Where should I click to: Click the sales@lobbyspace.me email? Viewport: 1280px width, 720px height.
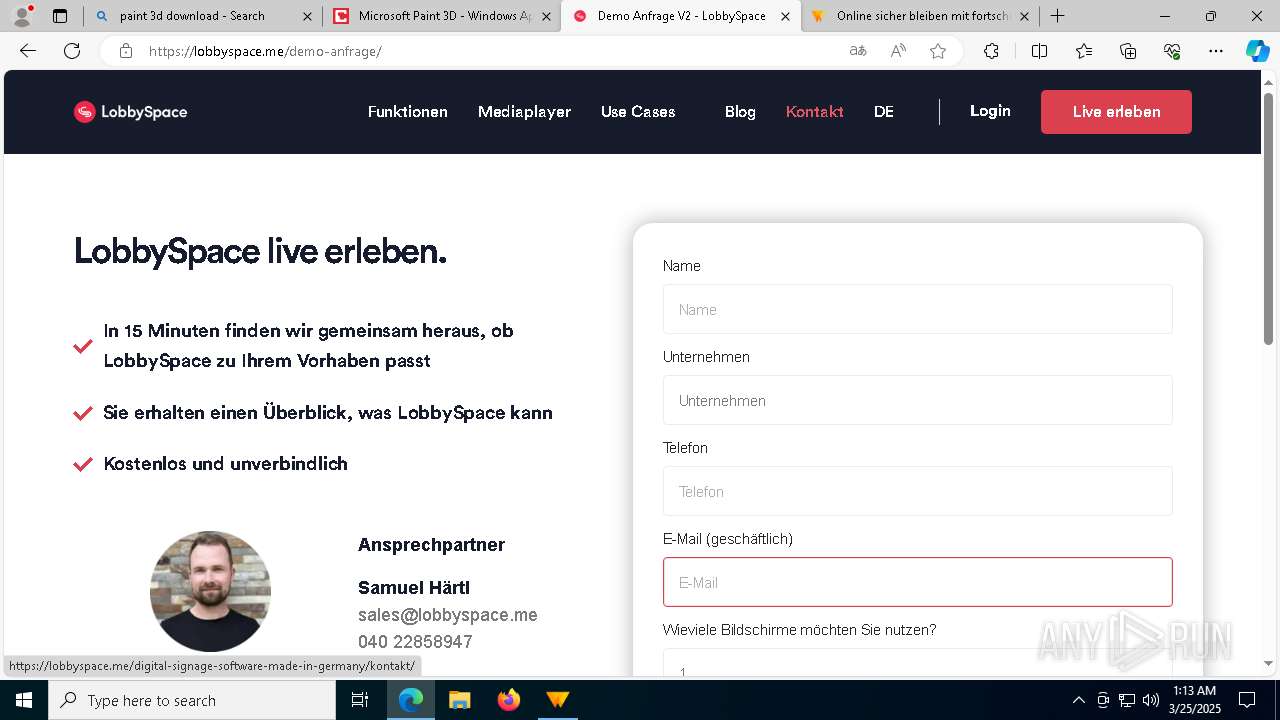pyautogui.click(x=448, y=615)
